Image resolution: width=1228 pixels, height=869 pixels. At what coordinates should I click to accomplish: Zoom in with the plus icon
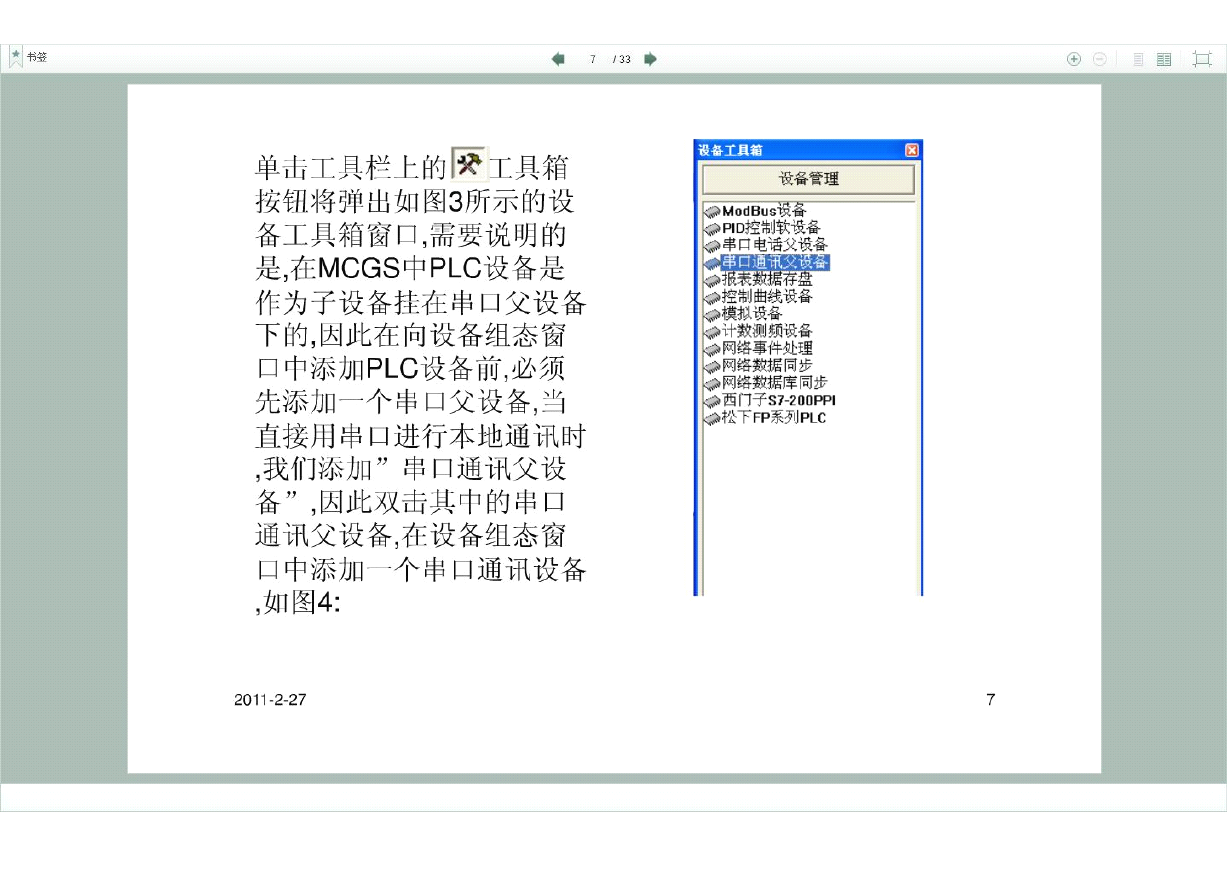coord(1074,59)
